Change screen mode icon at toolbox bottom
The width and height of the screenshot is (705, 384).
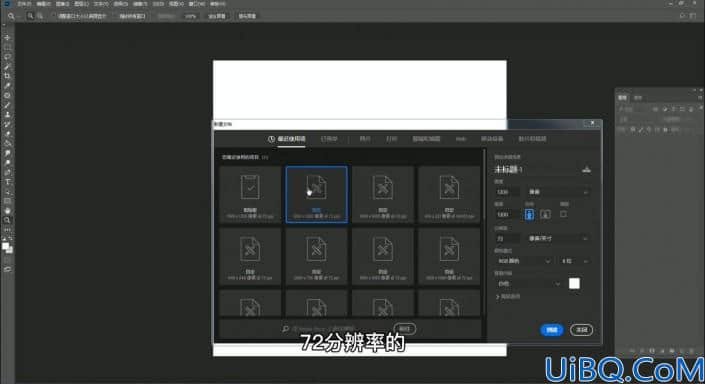(7, 269)
